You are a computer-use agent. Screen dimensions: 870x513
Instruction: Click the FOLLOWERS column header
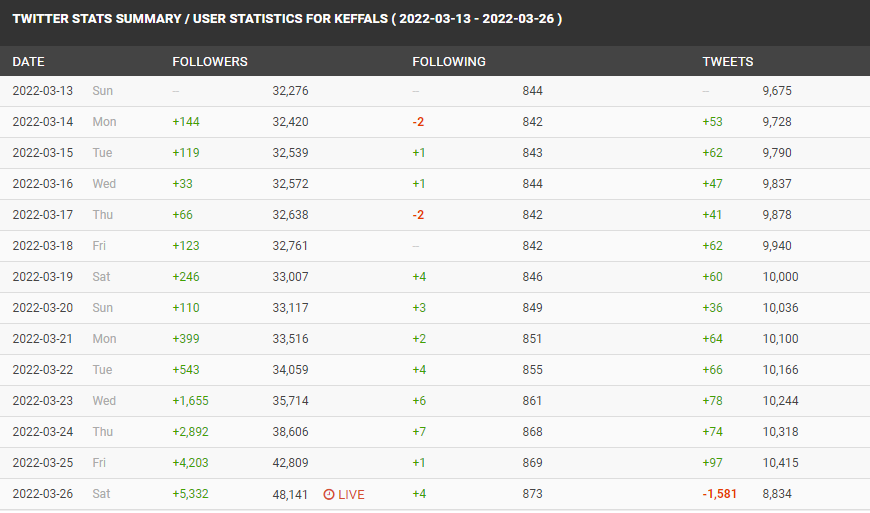click(x=210, y=62)
